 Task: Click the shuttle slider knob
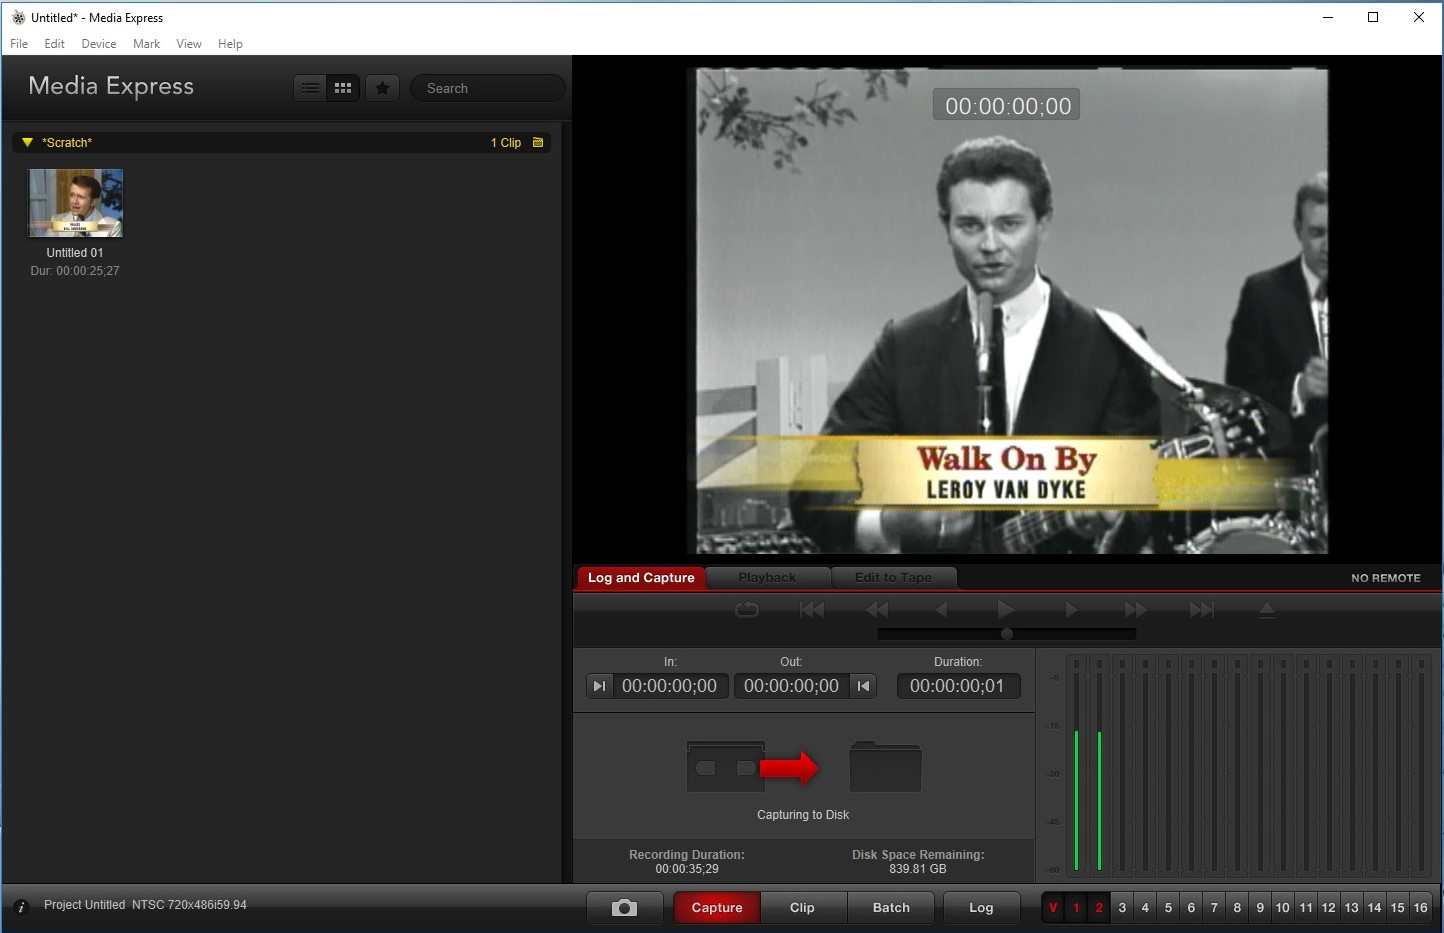pyautogui.click(x=1007, y=634)
